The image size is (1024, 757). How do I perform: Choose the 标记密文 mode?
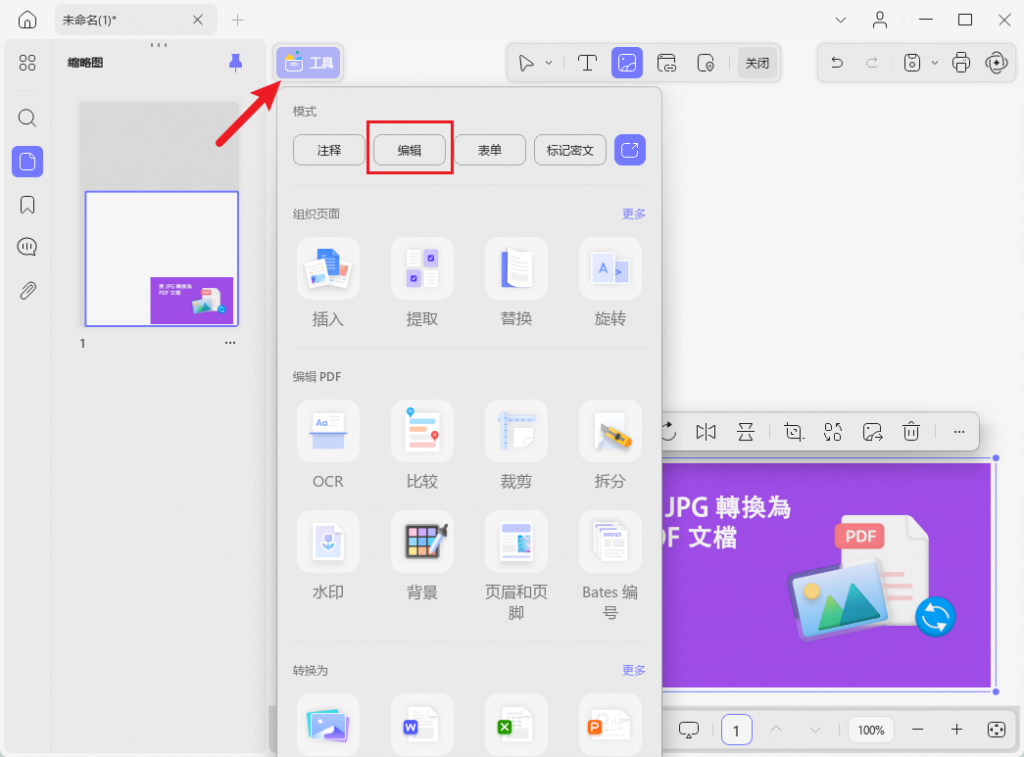pyautogui.click(x=570, y=150)
